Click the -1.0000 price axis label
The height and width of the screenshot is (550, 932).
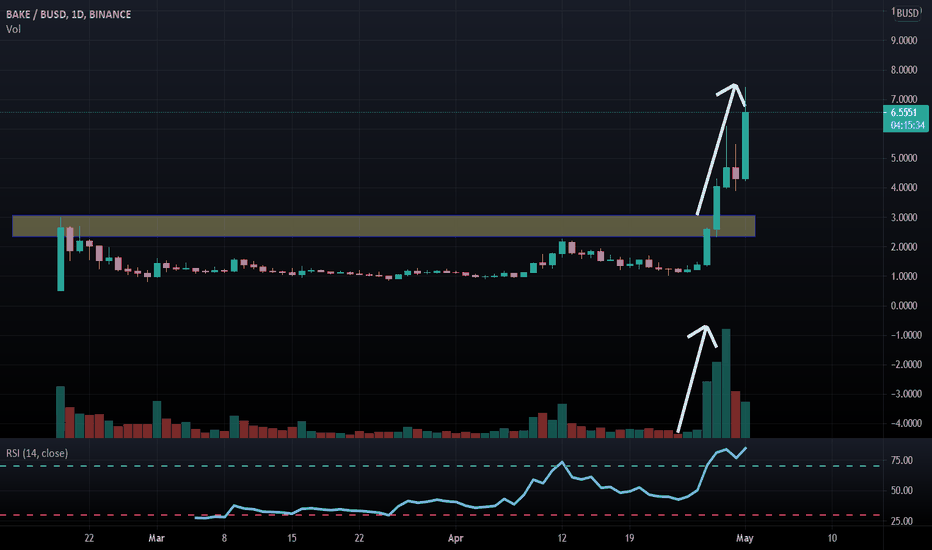point(905,335)
